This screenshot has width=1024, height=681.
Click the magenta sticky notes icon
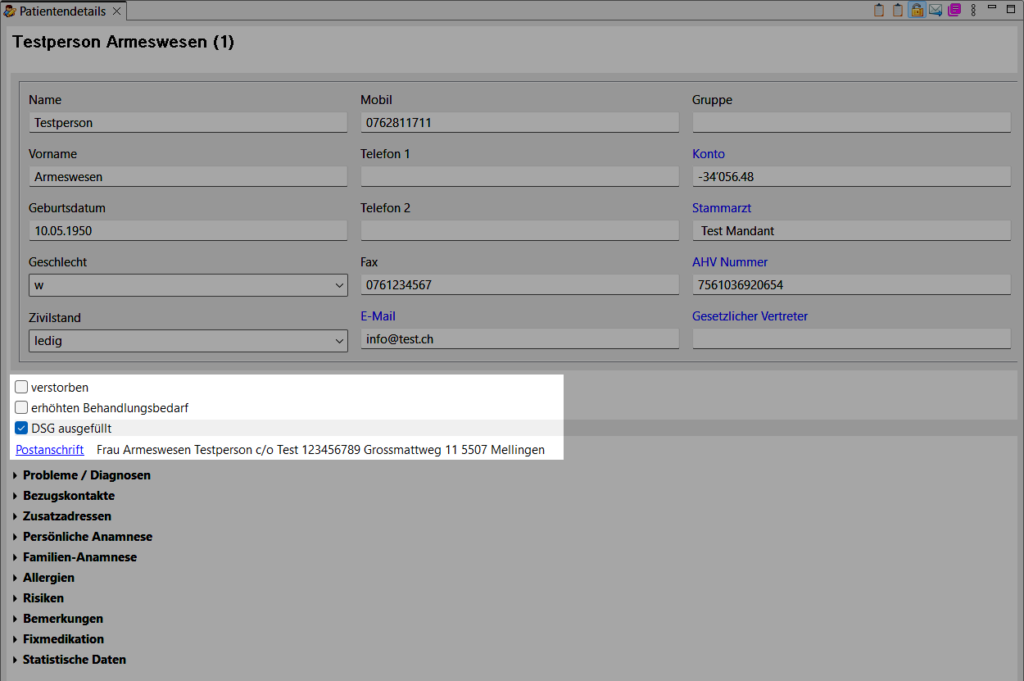[x=954, y=11]
